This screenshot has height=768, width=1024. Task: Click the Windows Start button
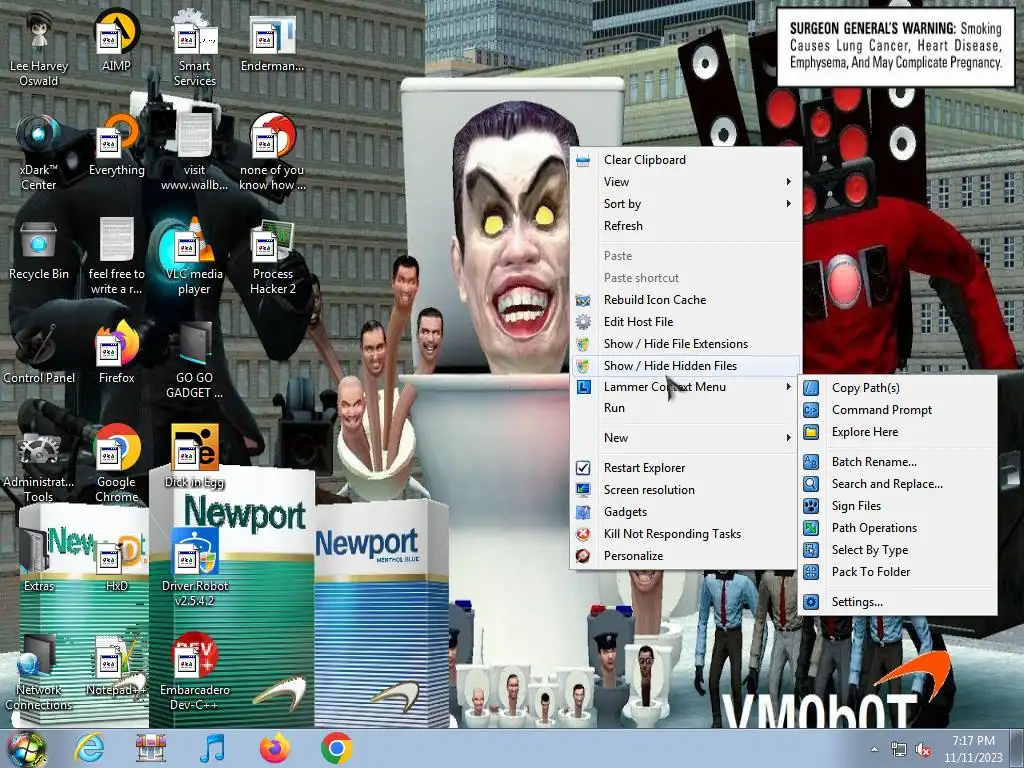[26, 749]
